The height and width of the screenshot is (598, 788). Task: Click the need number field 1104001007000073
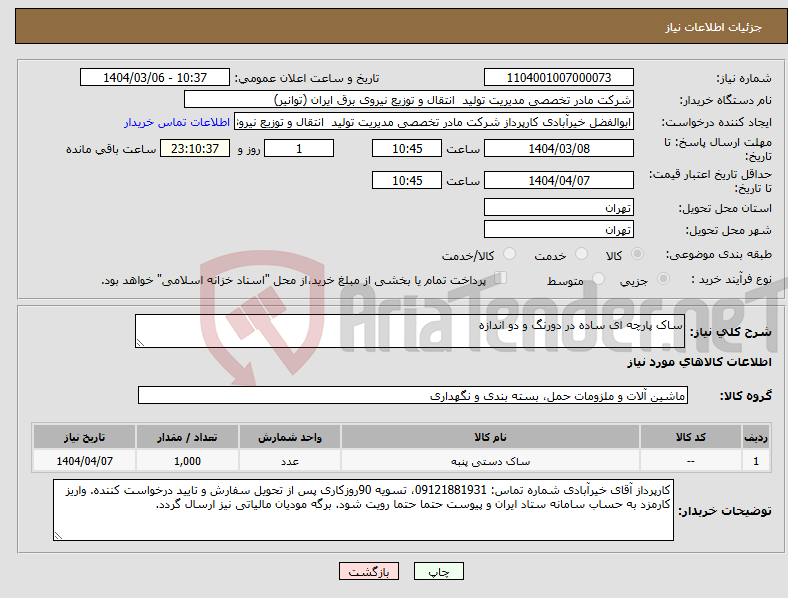558,77
